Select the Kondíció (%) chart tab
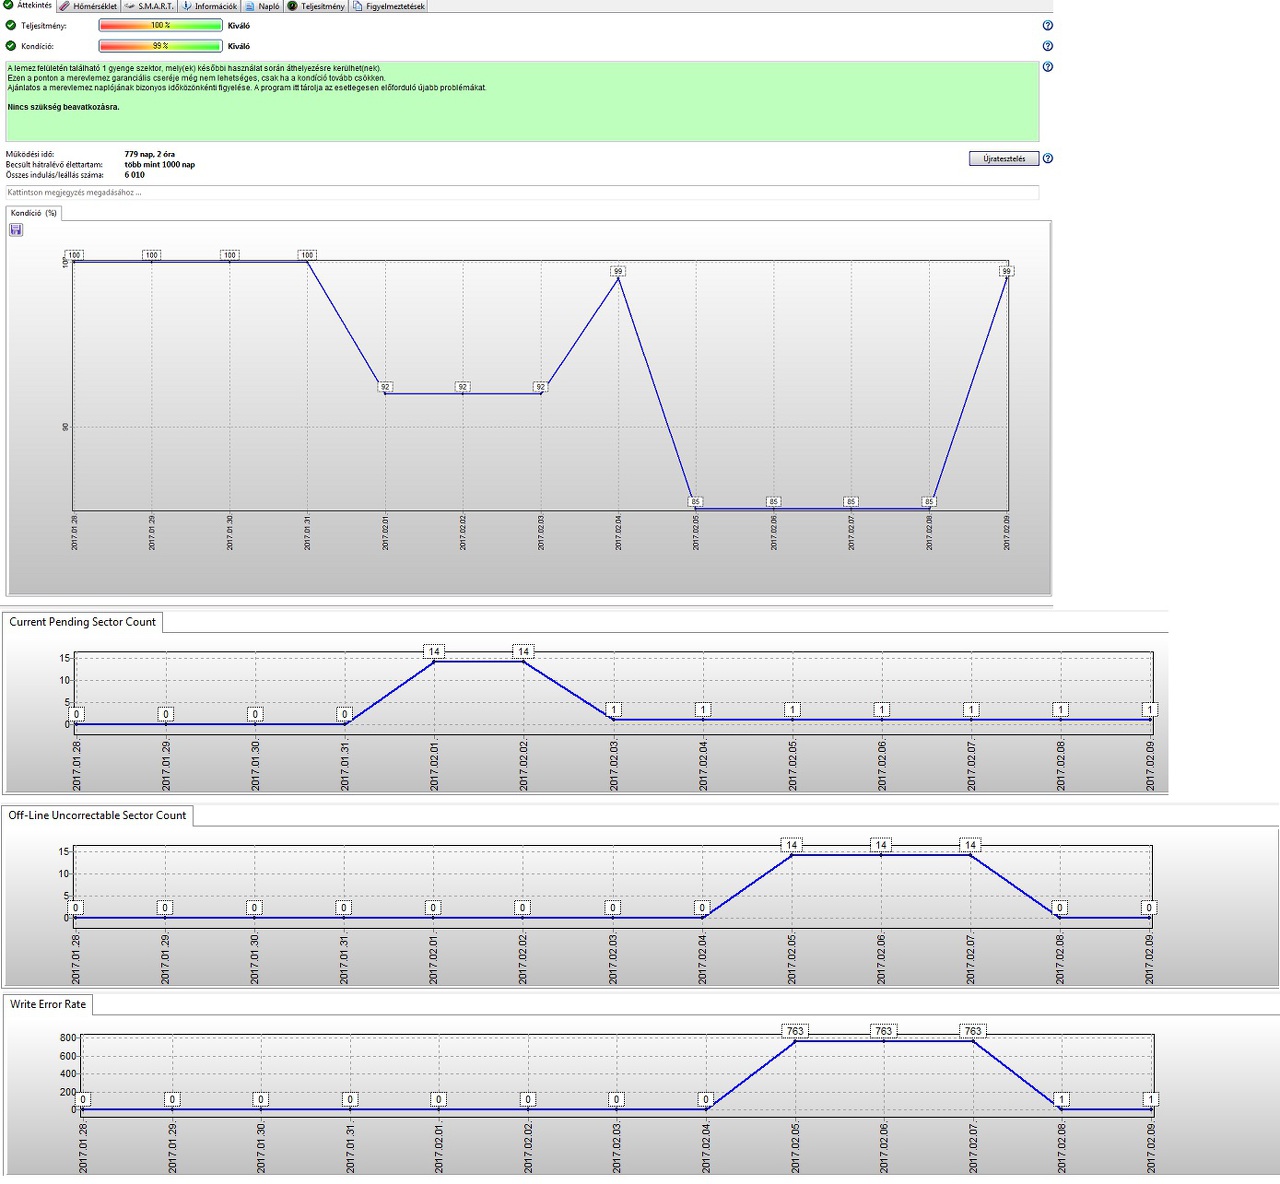Image resolution: width=1280 pixels, height=1184 pixels. pyautogui.click(x=34, y=213)
